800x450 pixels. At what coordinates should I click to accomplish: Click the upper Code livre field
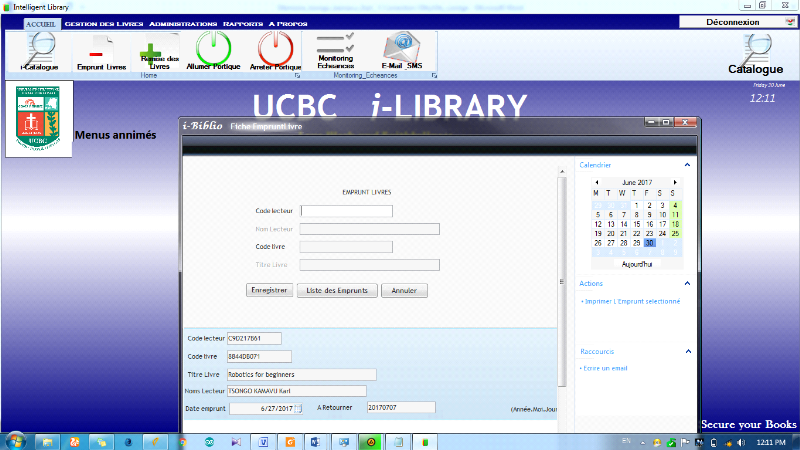346,247
